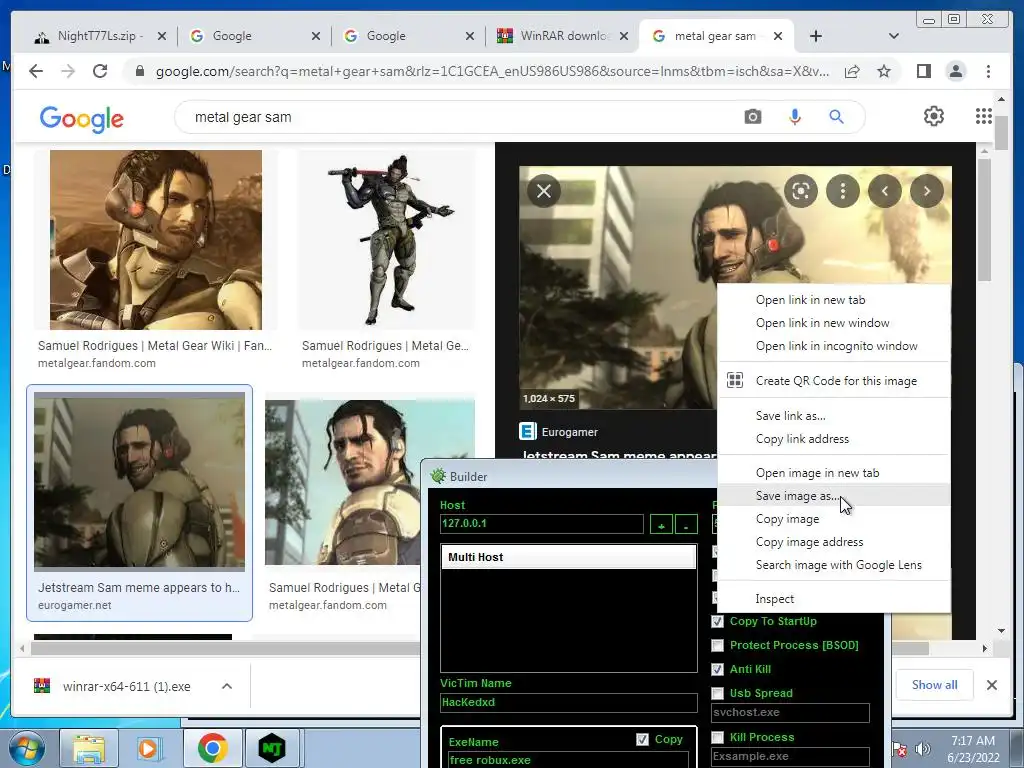Screen dimensions: 1024x768
Task: Click the page vertical scrollbar thumb
Action: pos(1000,131)
